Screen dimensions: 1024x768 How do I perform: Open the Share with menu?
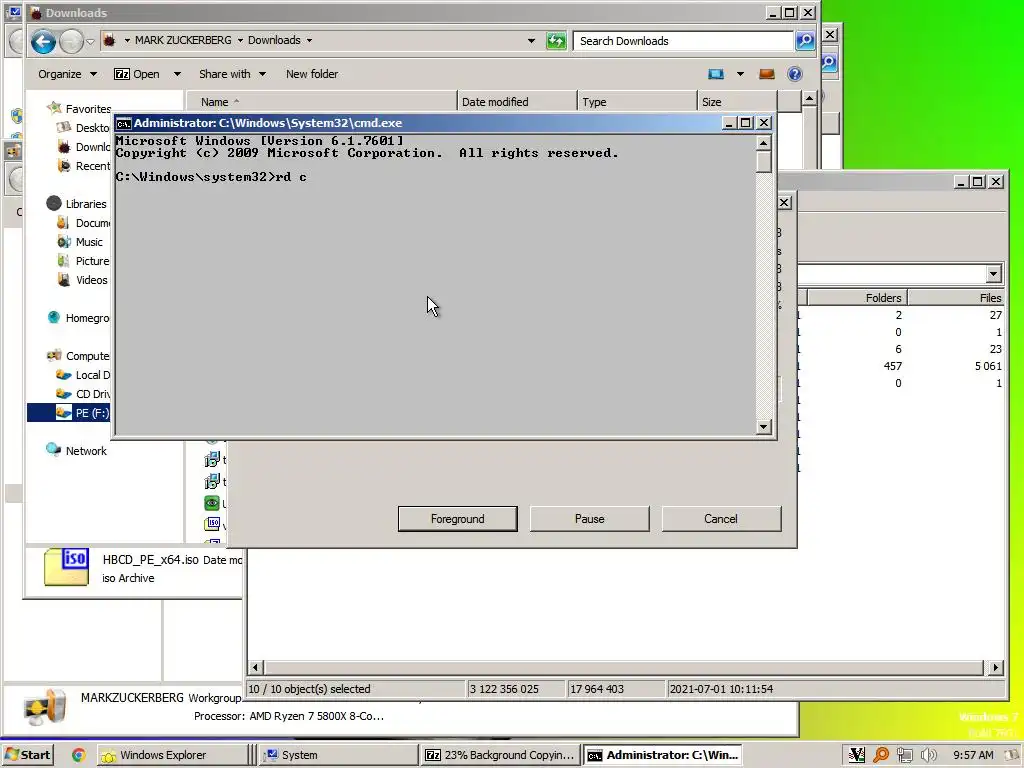[x=232, y=74]
